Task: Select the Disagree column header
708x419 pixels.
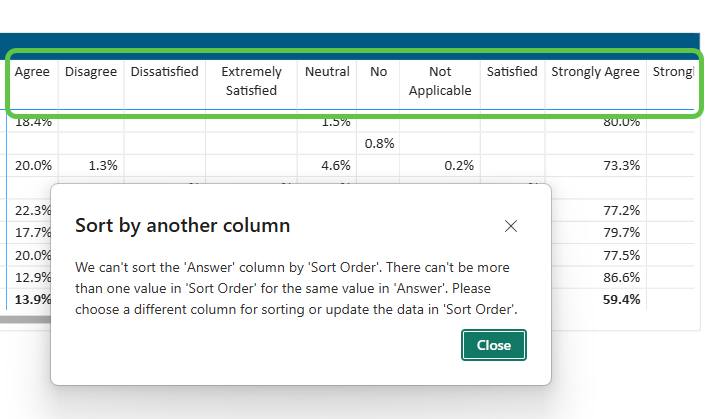Action: (x=91, y=72)
